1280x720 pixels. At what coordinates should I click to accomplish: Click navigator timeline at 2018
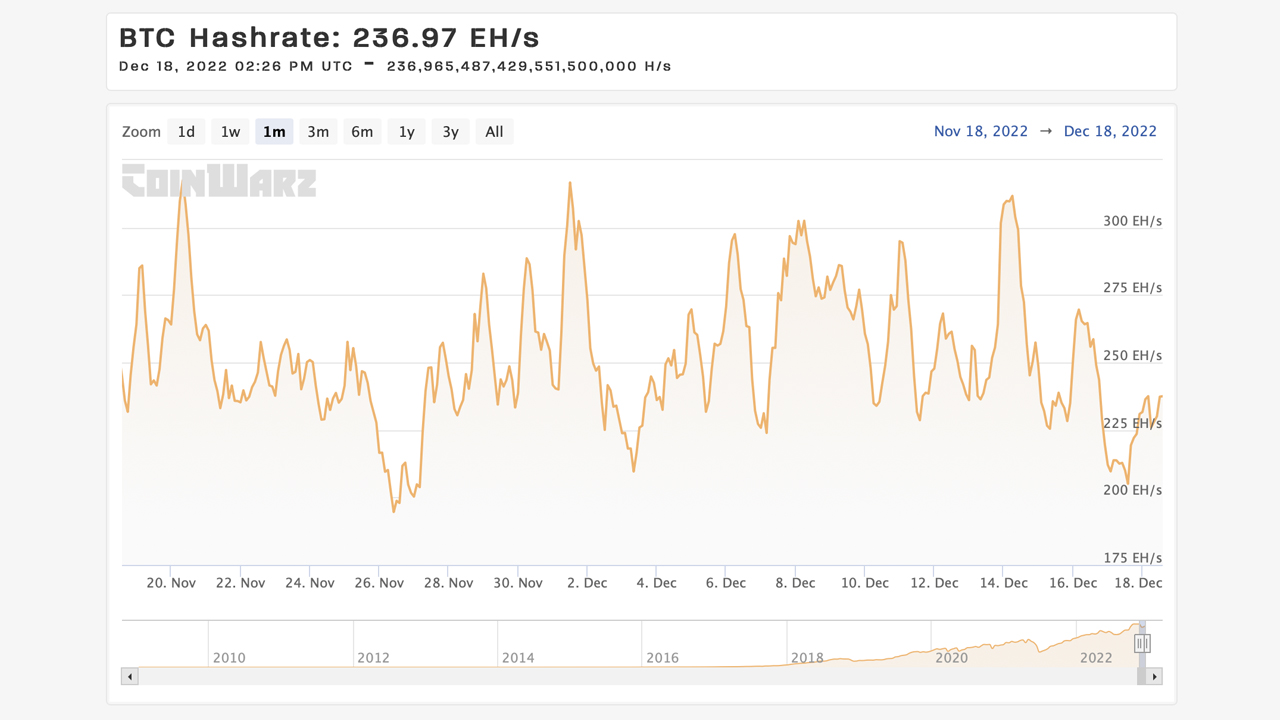[x=807, y=658]
